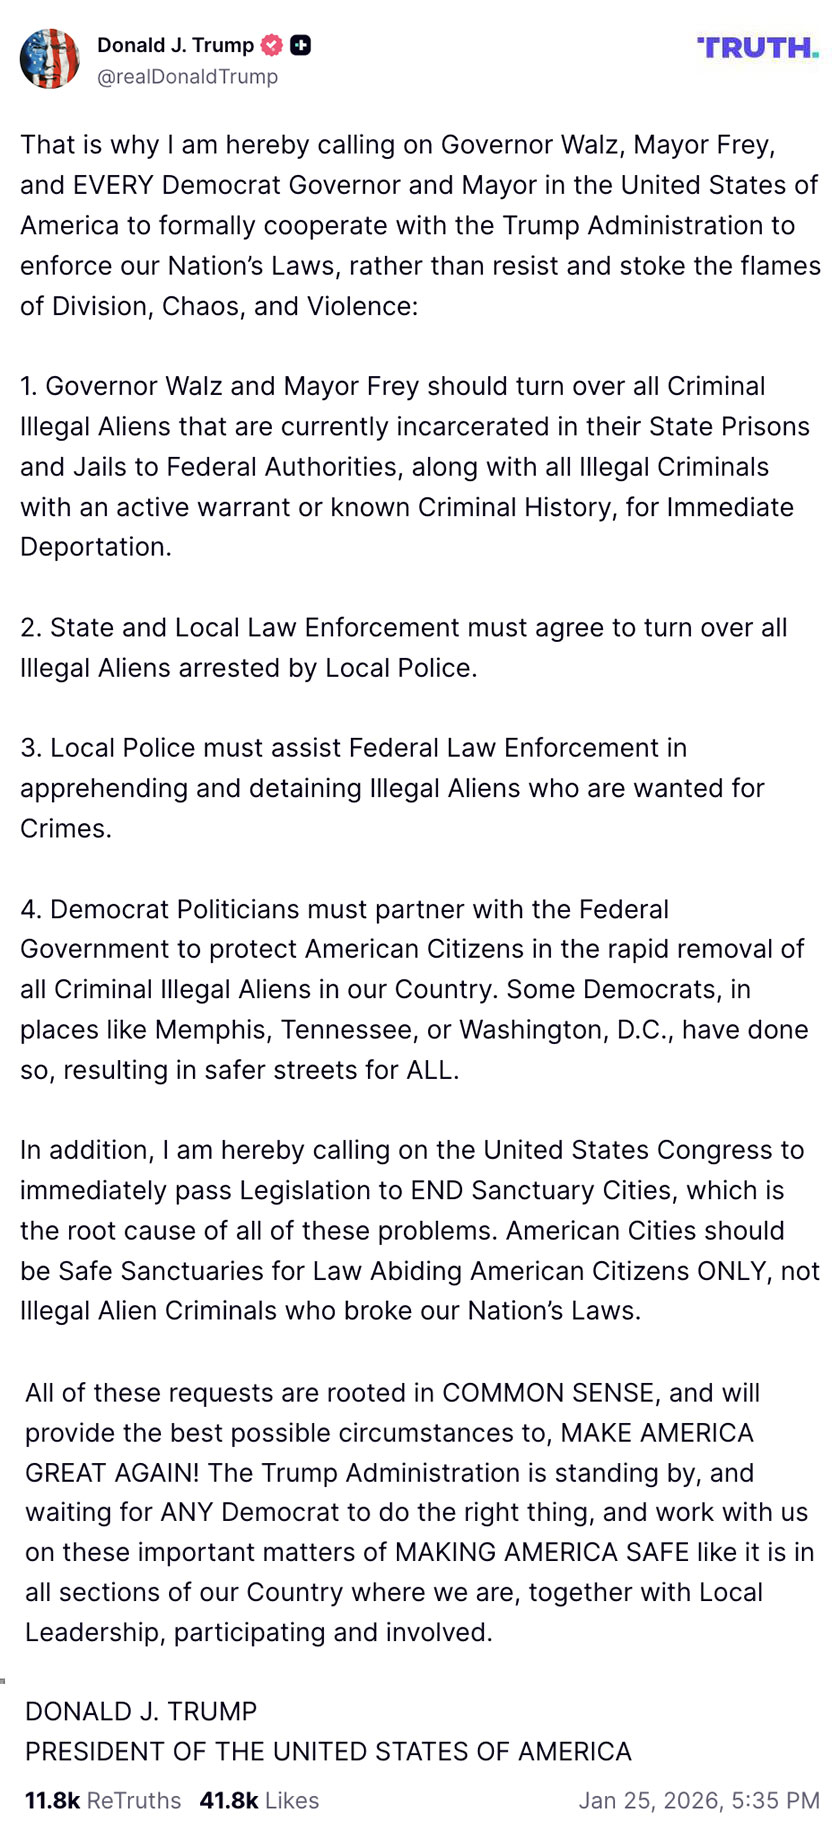Click the Jan 25, 2026 timestamp
Viewport: 840px width, 1828px height.
click(698, 1801)
